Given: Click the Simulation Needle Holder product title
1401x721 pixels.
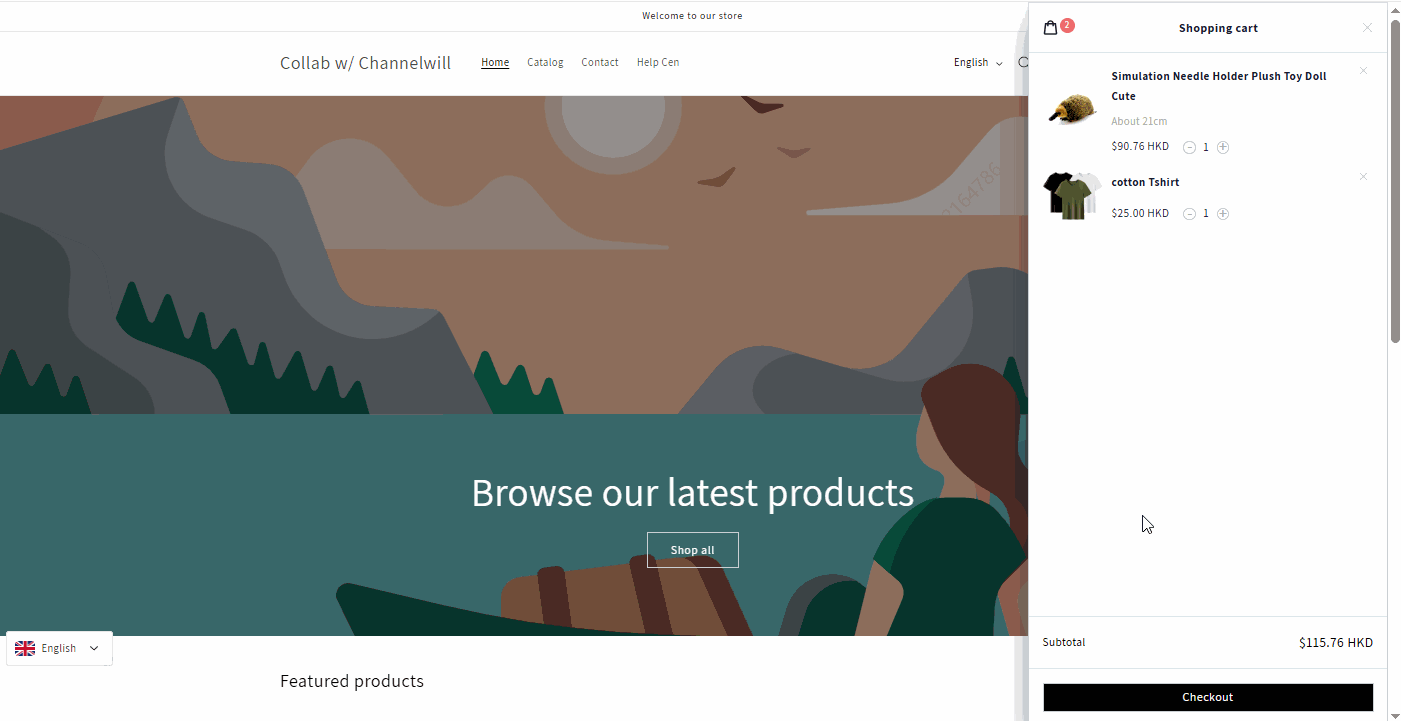Looking at the screenshot, I should point(1219,86).
